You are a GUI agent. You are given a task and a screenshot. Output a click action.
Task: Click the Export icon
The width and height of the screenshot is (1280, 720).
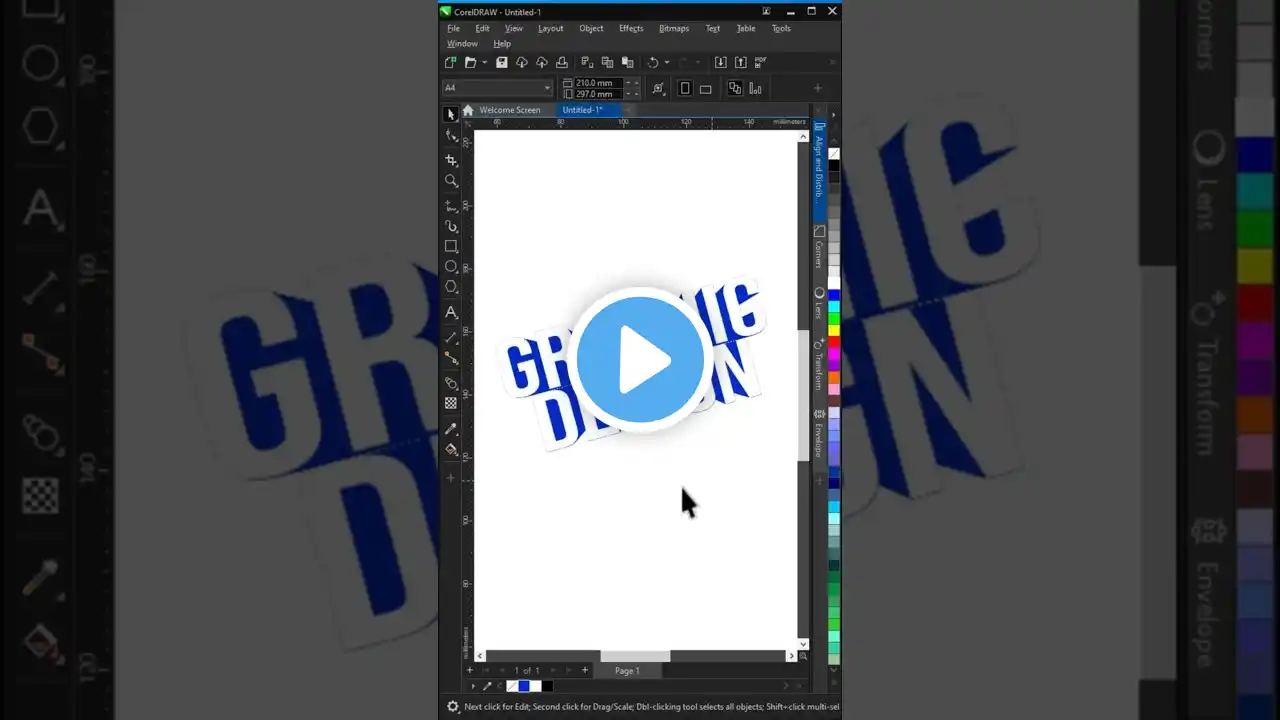pyautogui.click(x=740, y=62)
